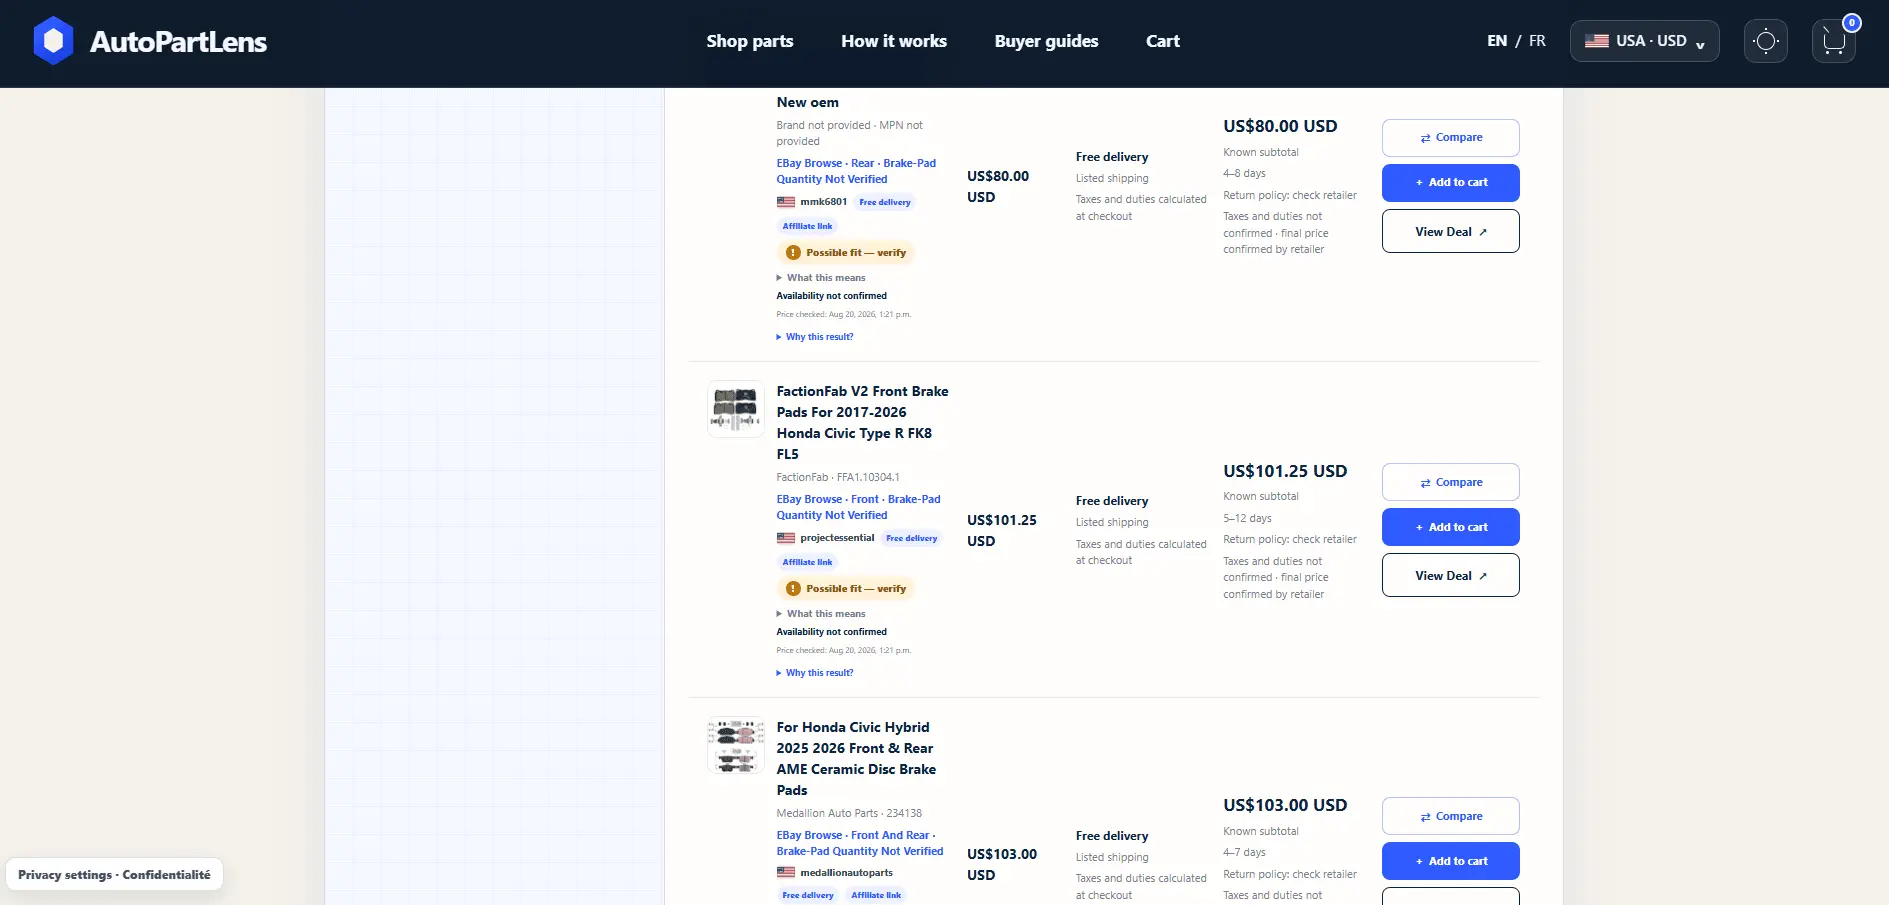This screenshot has width=1889, height=905.
Task: Click the New oem listing title
Action: point(808,102)
